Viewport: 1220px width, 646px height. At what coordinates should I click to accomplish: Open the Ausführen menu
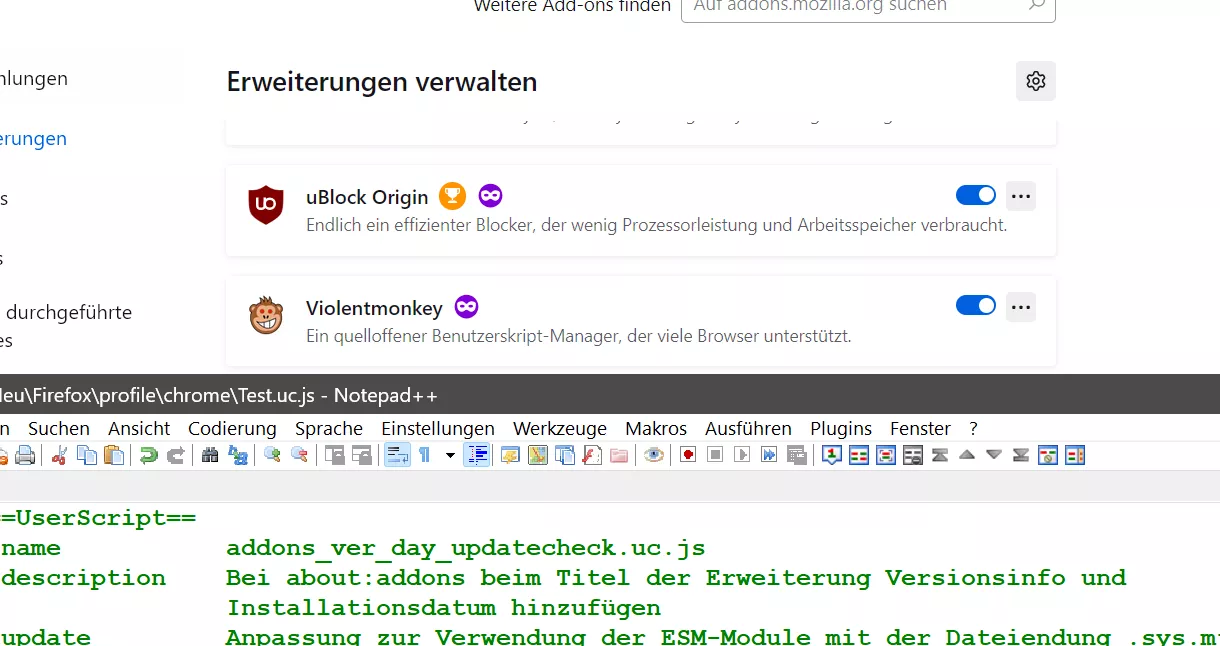click(748, 428)
